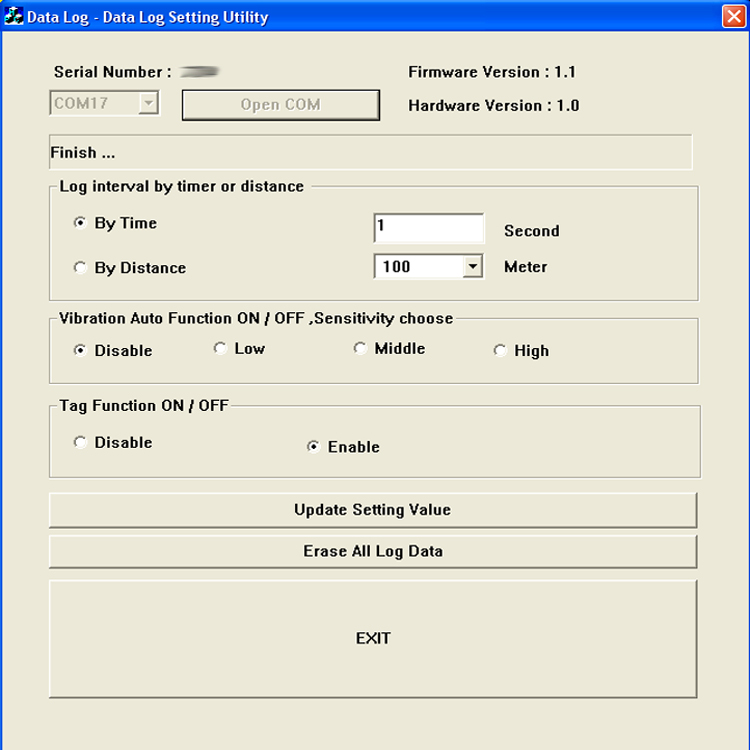This screenshot has height=750, width=750.
Task: Open the COM17 port dropdown
Action: pos(148,103)
